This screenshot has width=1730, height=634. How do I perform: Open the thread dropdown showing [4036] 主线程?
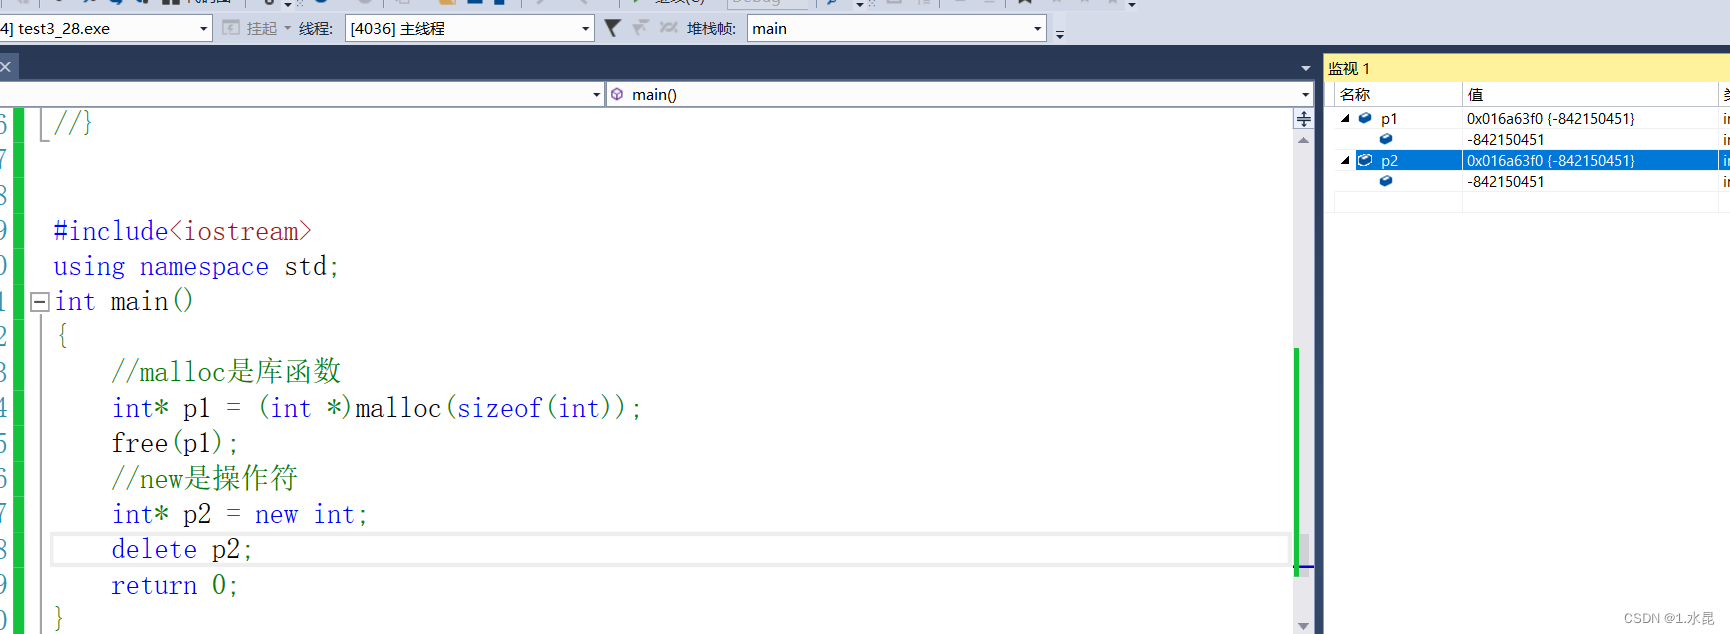click(x=469, y=28)
